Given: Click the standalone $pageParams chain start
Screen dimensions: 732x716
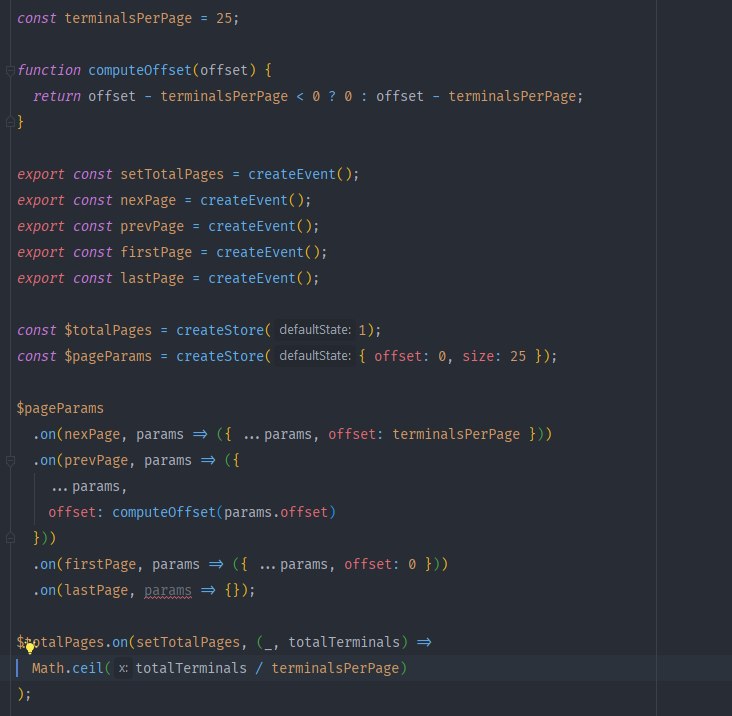Looking at the screenshot, I should pos(60,408).
